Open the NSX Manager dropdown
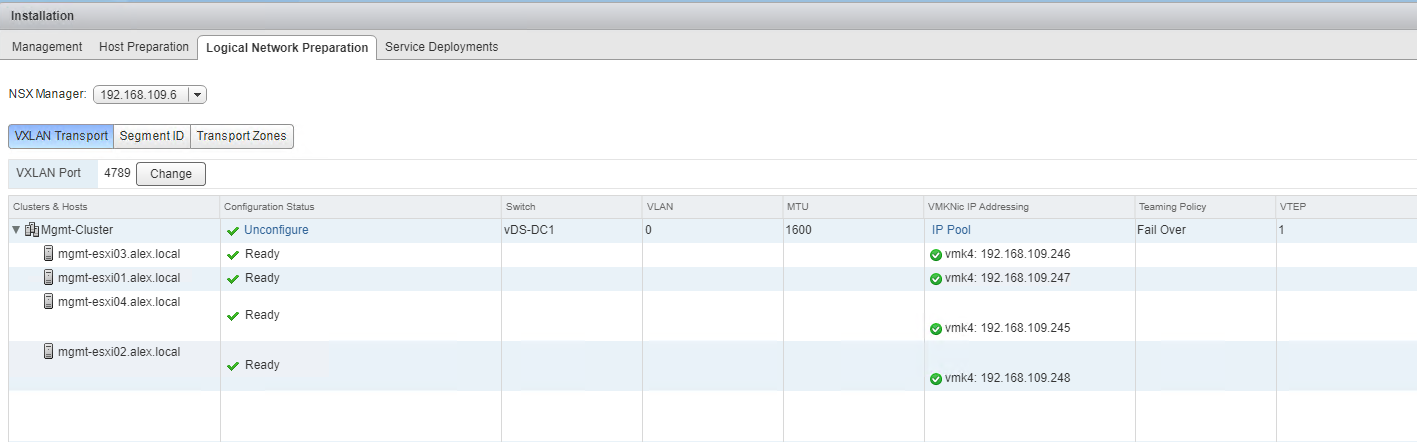The height and width of the screenshot is (442, 1417). (x=197, y=95)
